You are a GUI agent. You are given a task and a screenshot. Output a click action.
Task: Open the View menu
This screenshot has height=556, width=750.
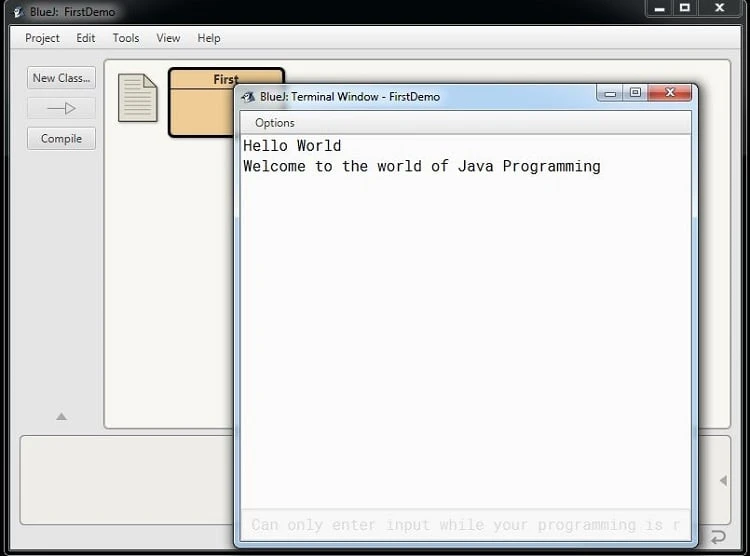pos(168,38)
